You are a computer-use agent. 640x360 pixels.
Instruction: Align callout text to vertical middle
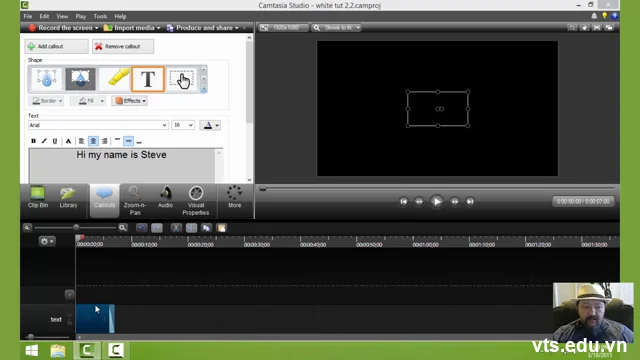point(129,141)
